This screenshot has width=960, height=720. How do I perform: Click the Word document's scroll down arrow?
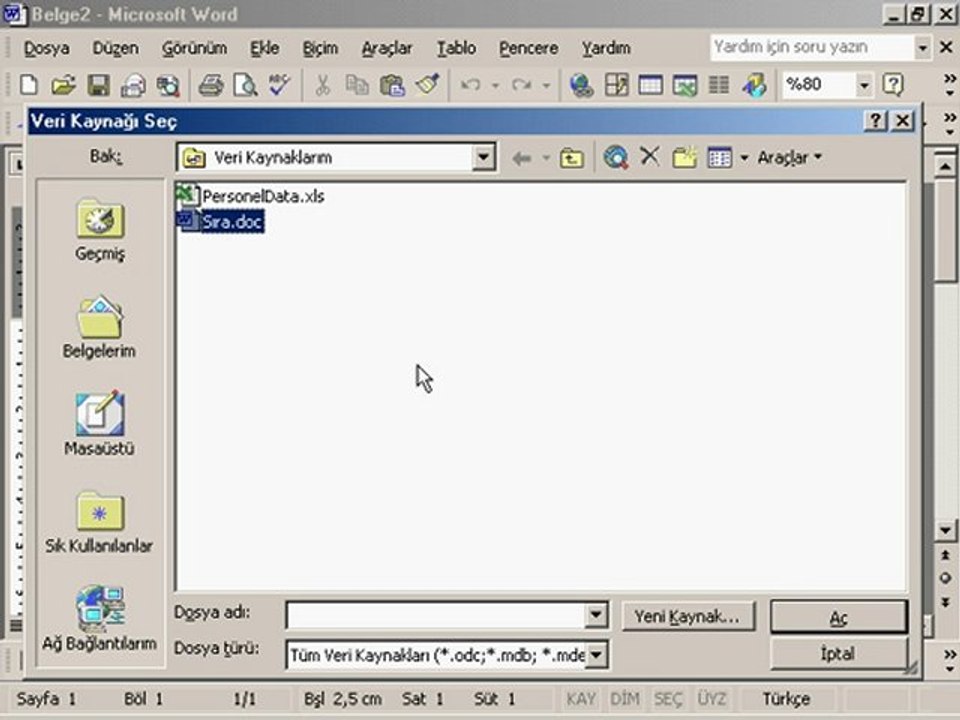(x=945, y=530)
